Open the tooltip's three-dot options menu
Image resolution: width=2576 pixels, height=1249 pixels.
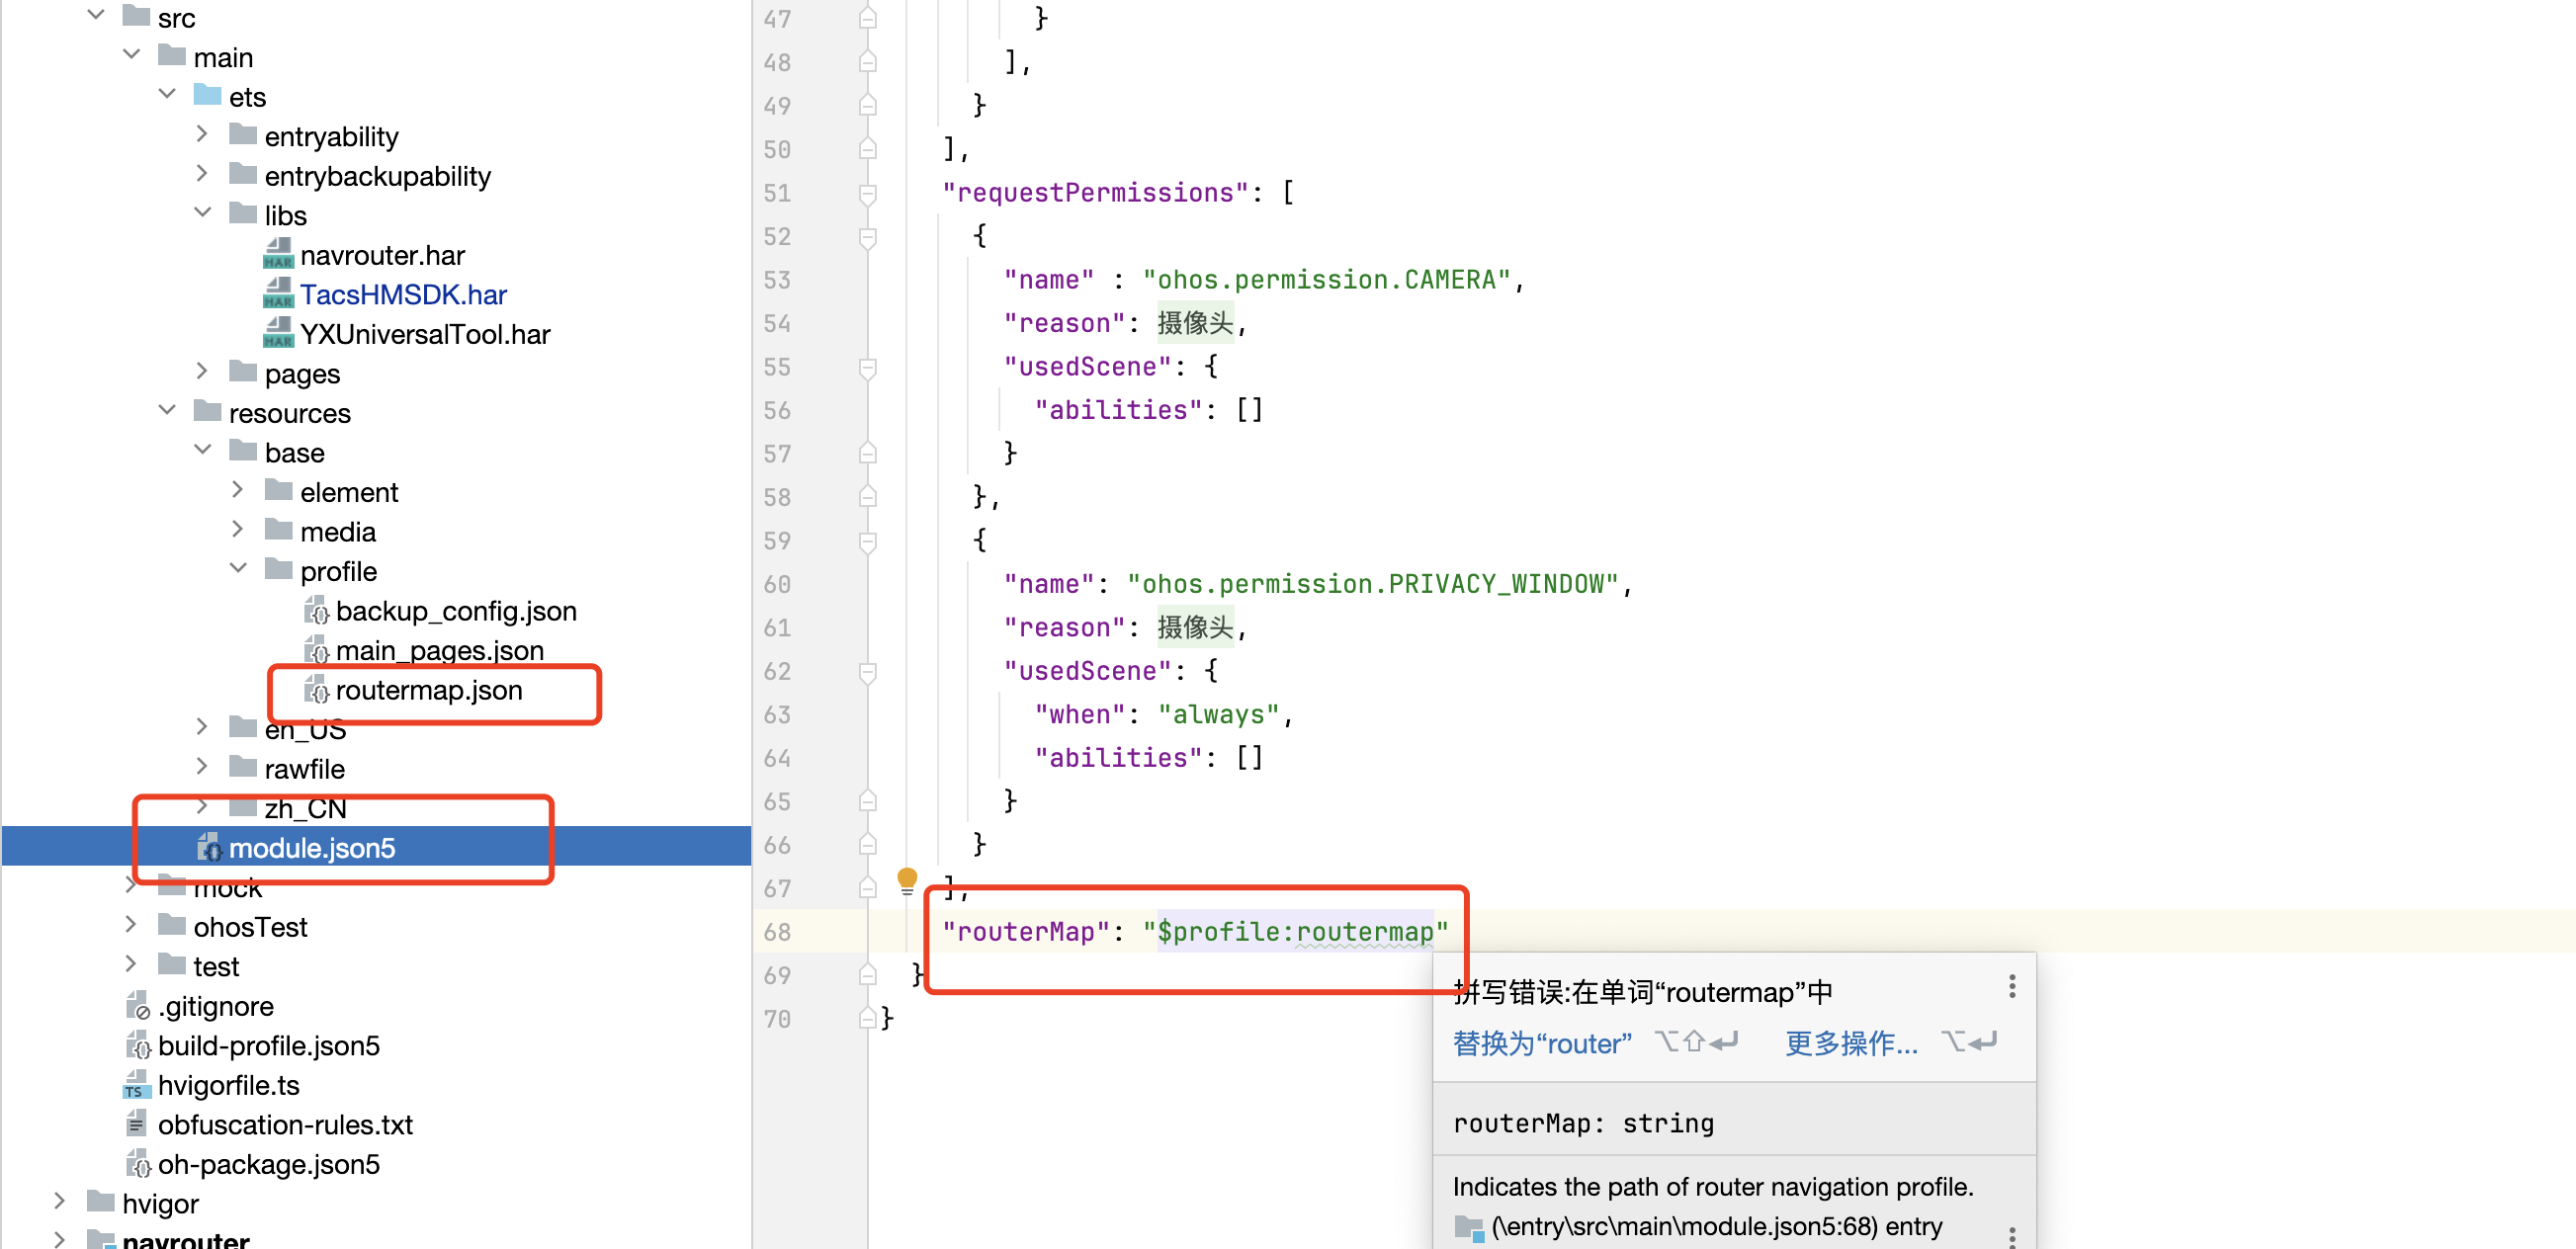[x=2012, y=987]
